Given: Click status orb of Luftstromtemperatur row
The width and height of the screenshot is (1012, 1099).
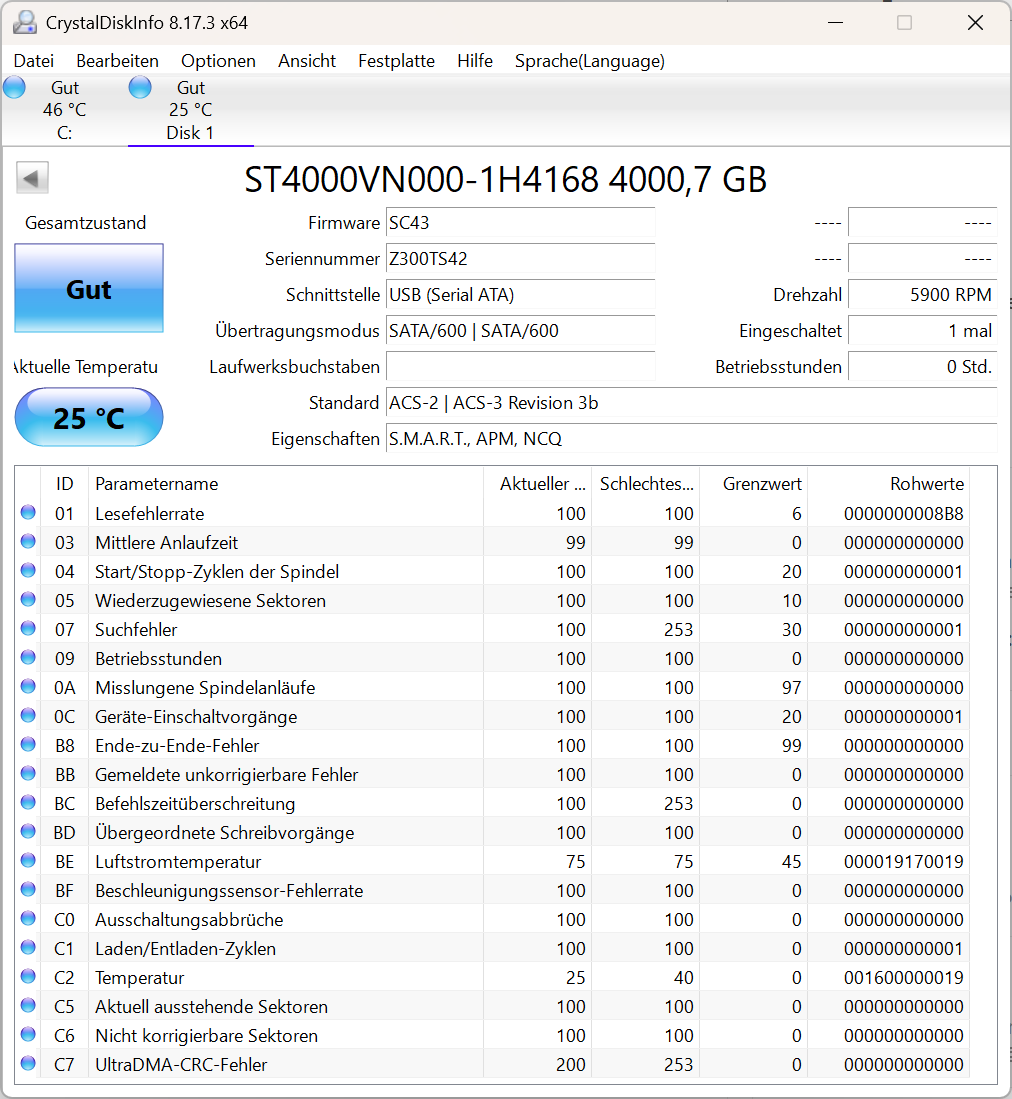Looking at the screenshot, I should (x=28, y=860).
